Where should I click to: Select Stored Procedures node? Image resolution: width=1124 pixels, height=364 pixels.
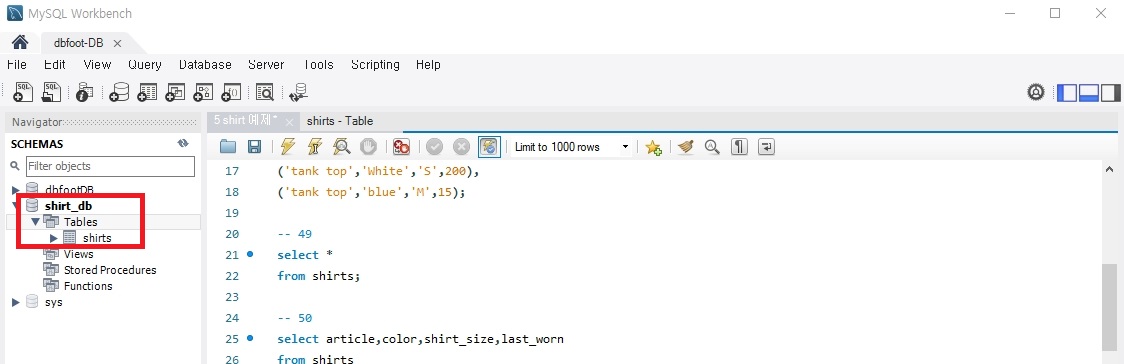click(110, 270)
